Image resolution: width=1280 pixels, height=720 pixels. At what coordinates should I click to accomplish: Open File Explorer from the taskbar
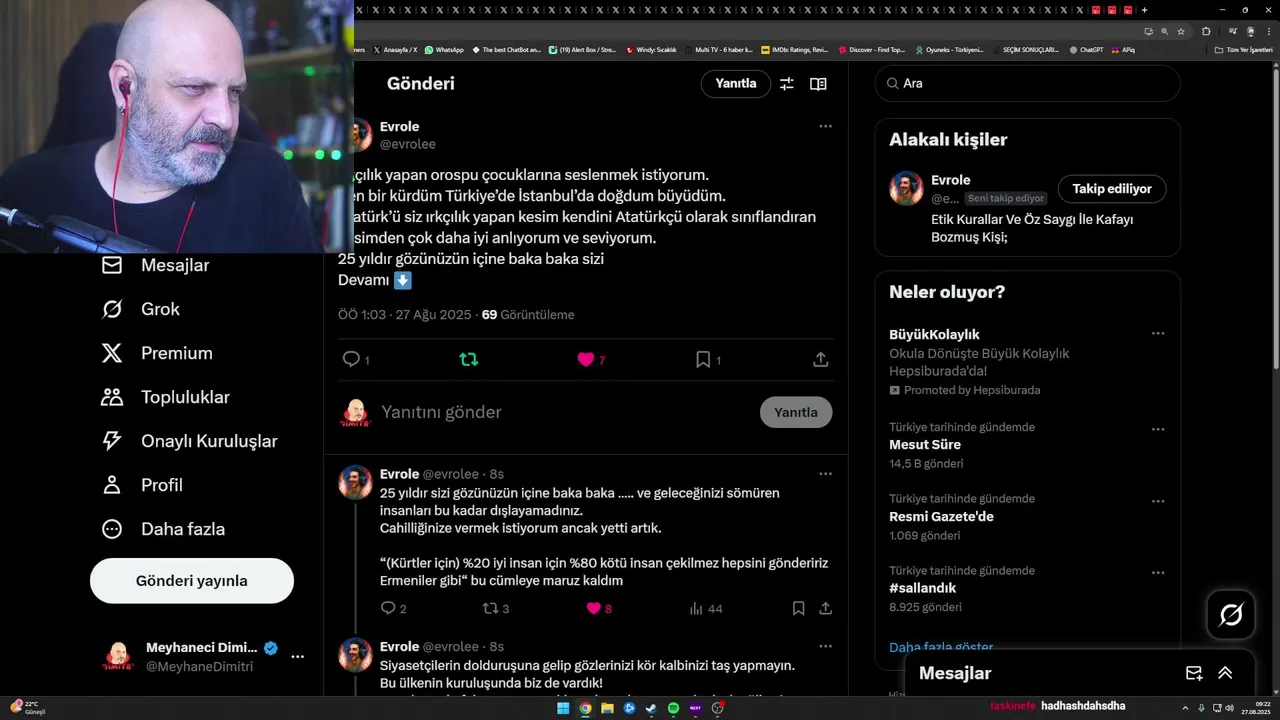click(x=607, y=708)
